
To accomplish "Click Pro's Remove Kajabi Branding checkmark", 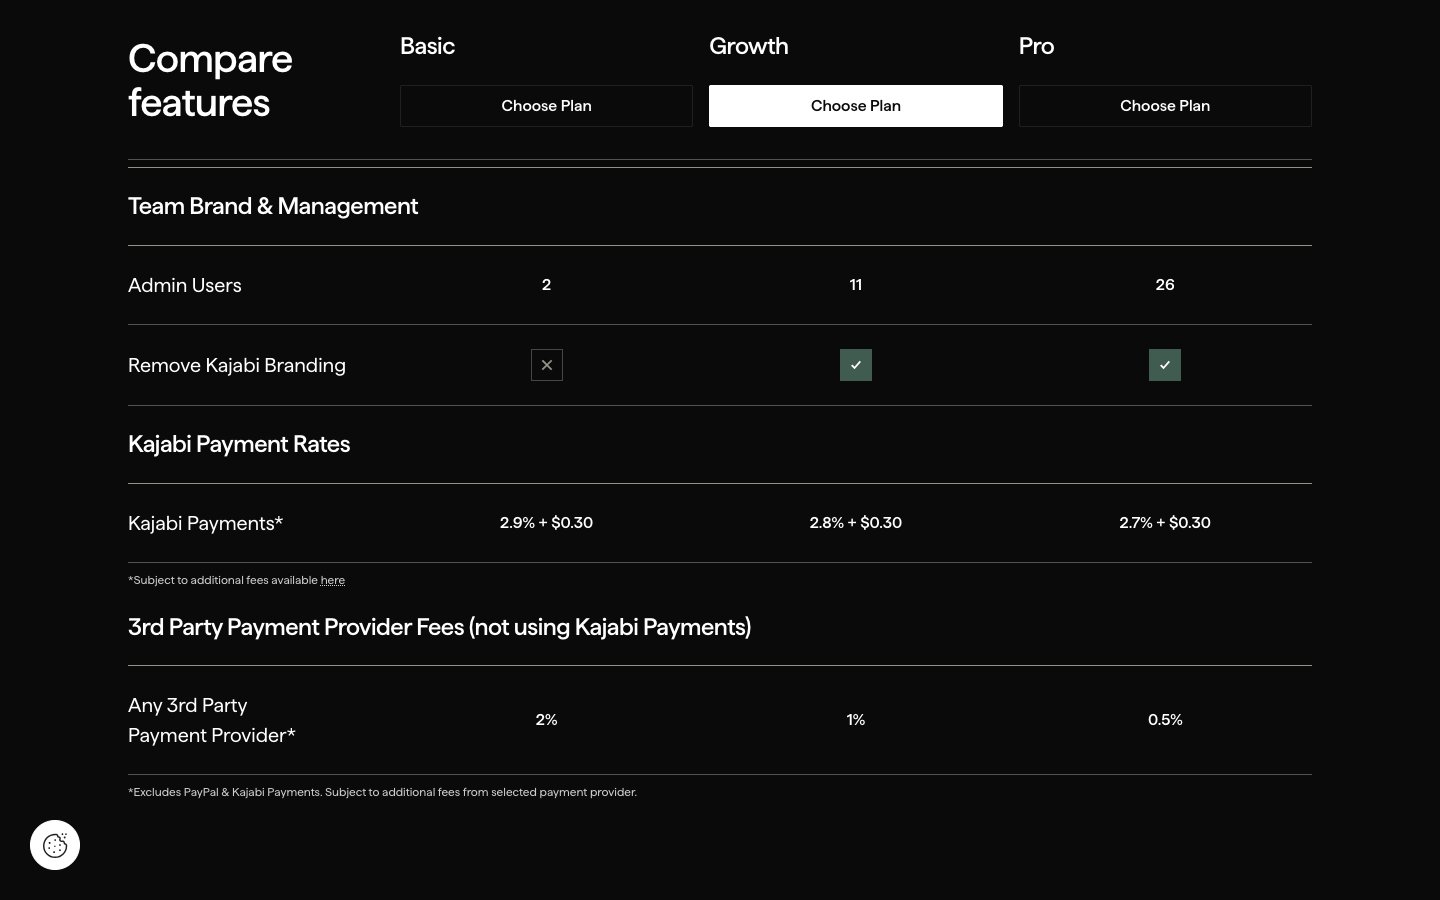I will 1164,365.
